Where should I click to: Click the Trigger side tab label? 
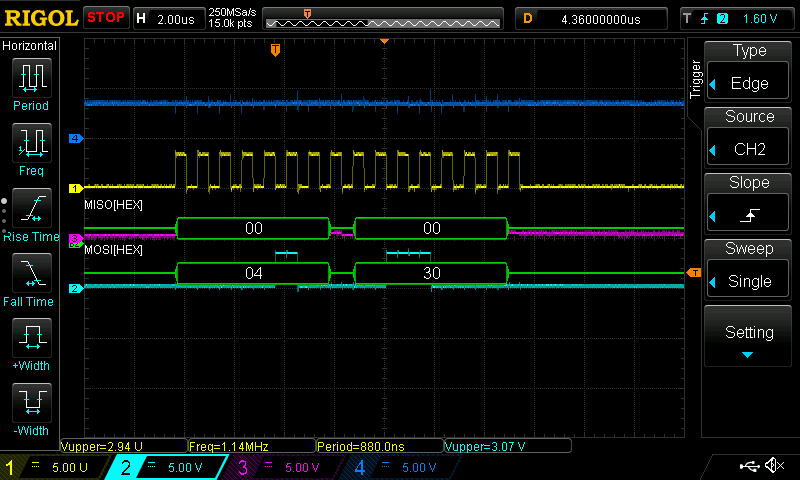click(x=695, y=79)
